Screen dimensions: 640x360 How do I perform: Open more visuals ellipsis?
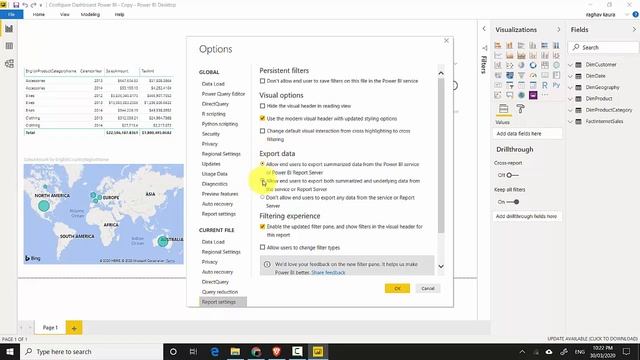pyautogui.click(x=544, y=95)
